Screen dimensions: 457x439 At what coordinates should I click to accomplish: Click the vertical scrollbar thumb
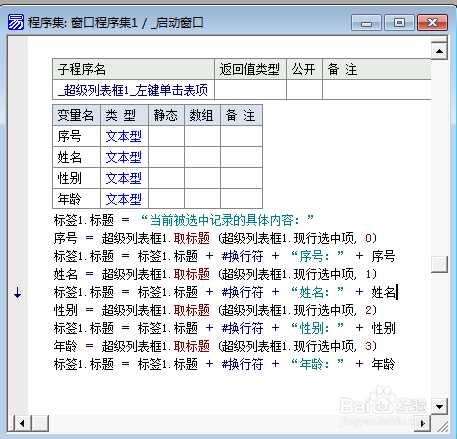(x=439, y=264)
